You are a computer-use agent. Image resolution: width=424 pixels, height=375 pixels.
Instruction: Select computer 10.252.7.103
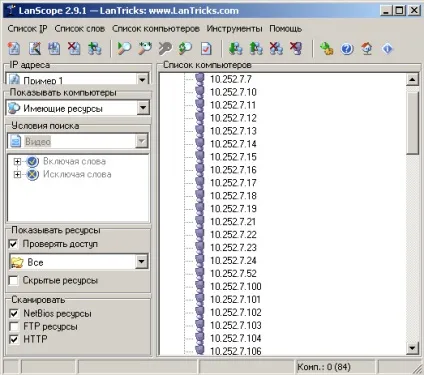(236, 325)
